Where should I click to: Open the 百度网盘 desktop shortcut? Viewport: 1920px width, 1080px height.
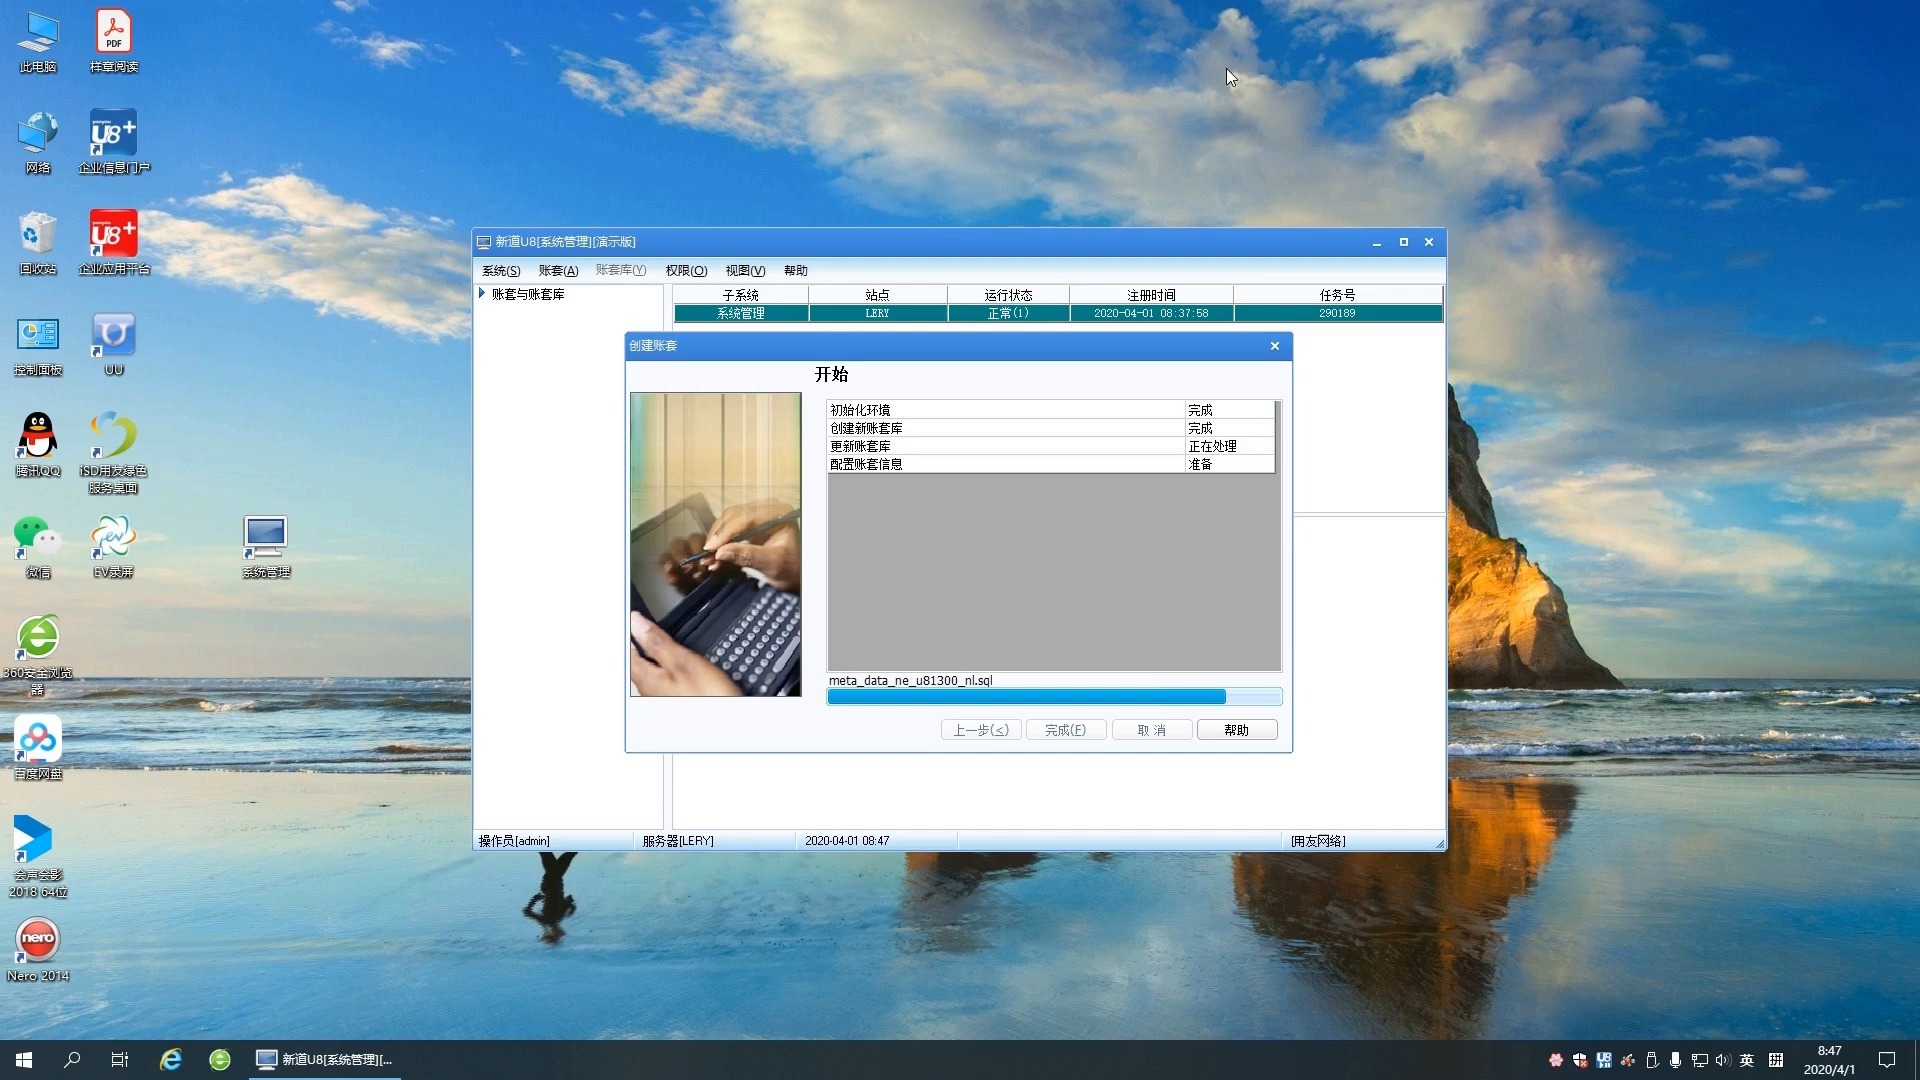(38, 749)
